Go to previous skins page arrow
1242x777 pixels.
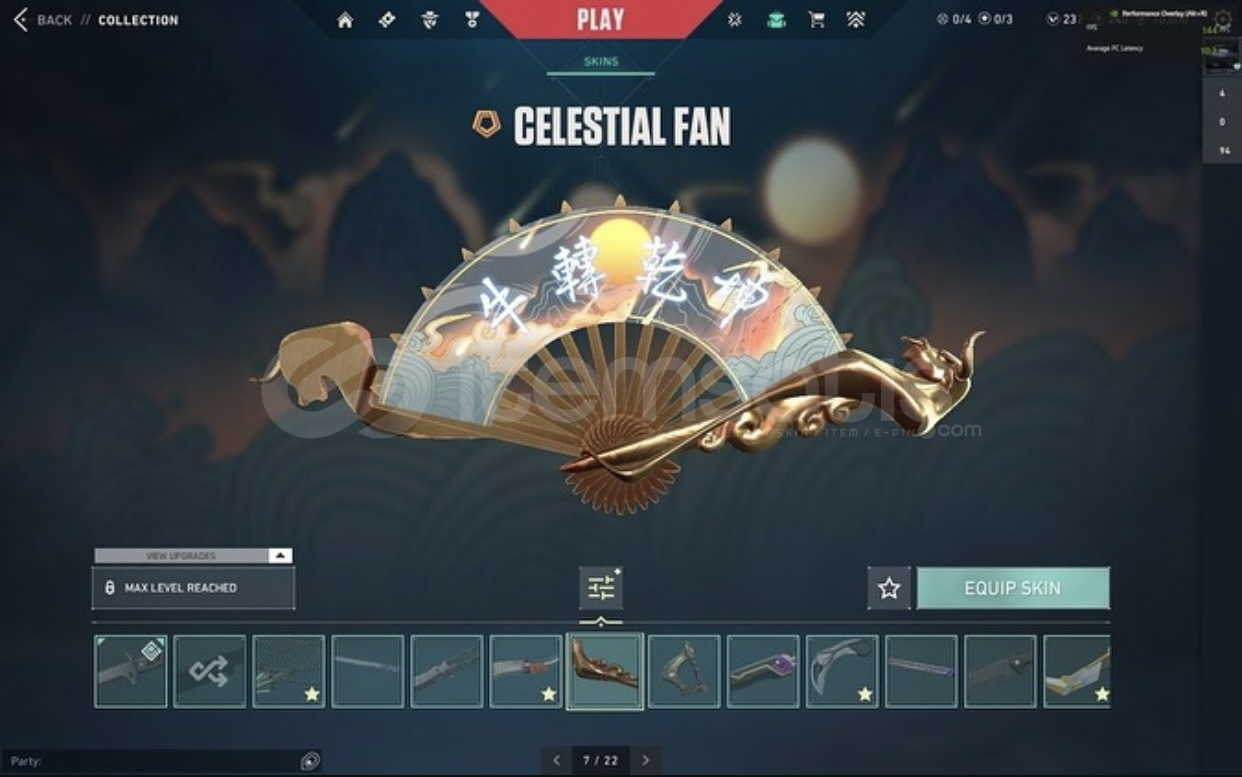tap(556, 760)
